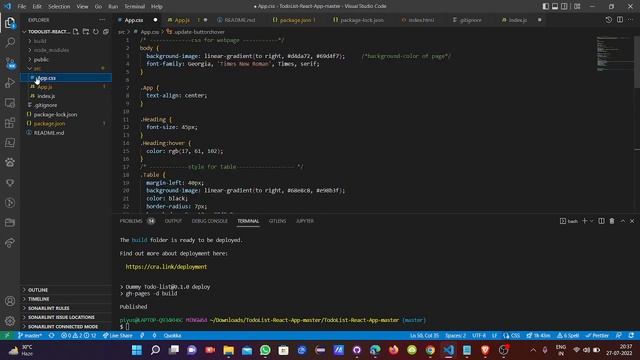Open Explorer more actions ellipsis
This screenshot has width=640, height=360.
(102, 20)
